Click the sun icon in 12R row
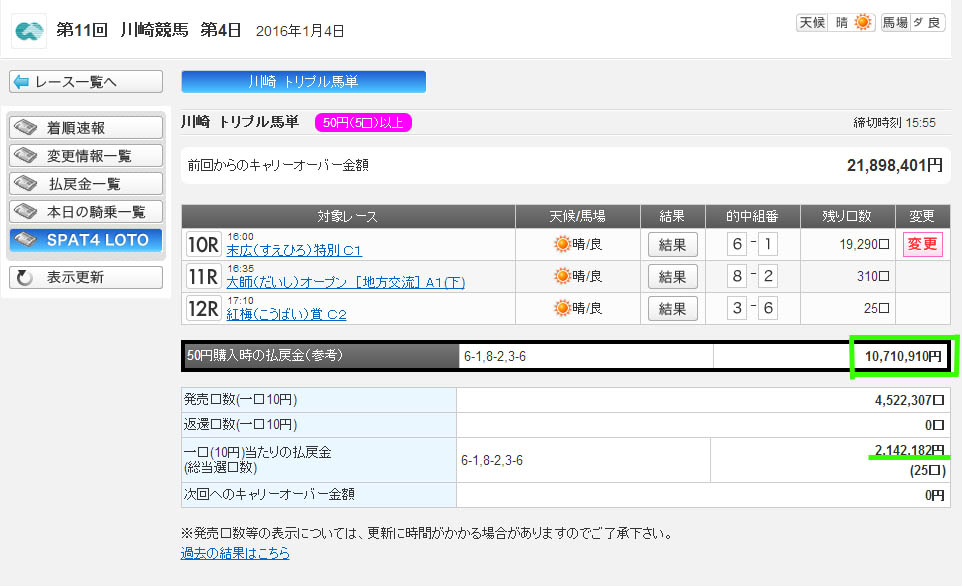The width and height of the screenshot is (962, 586). click(563, 308)
